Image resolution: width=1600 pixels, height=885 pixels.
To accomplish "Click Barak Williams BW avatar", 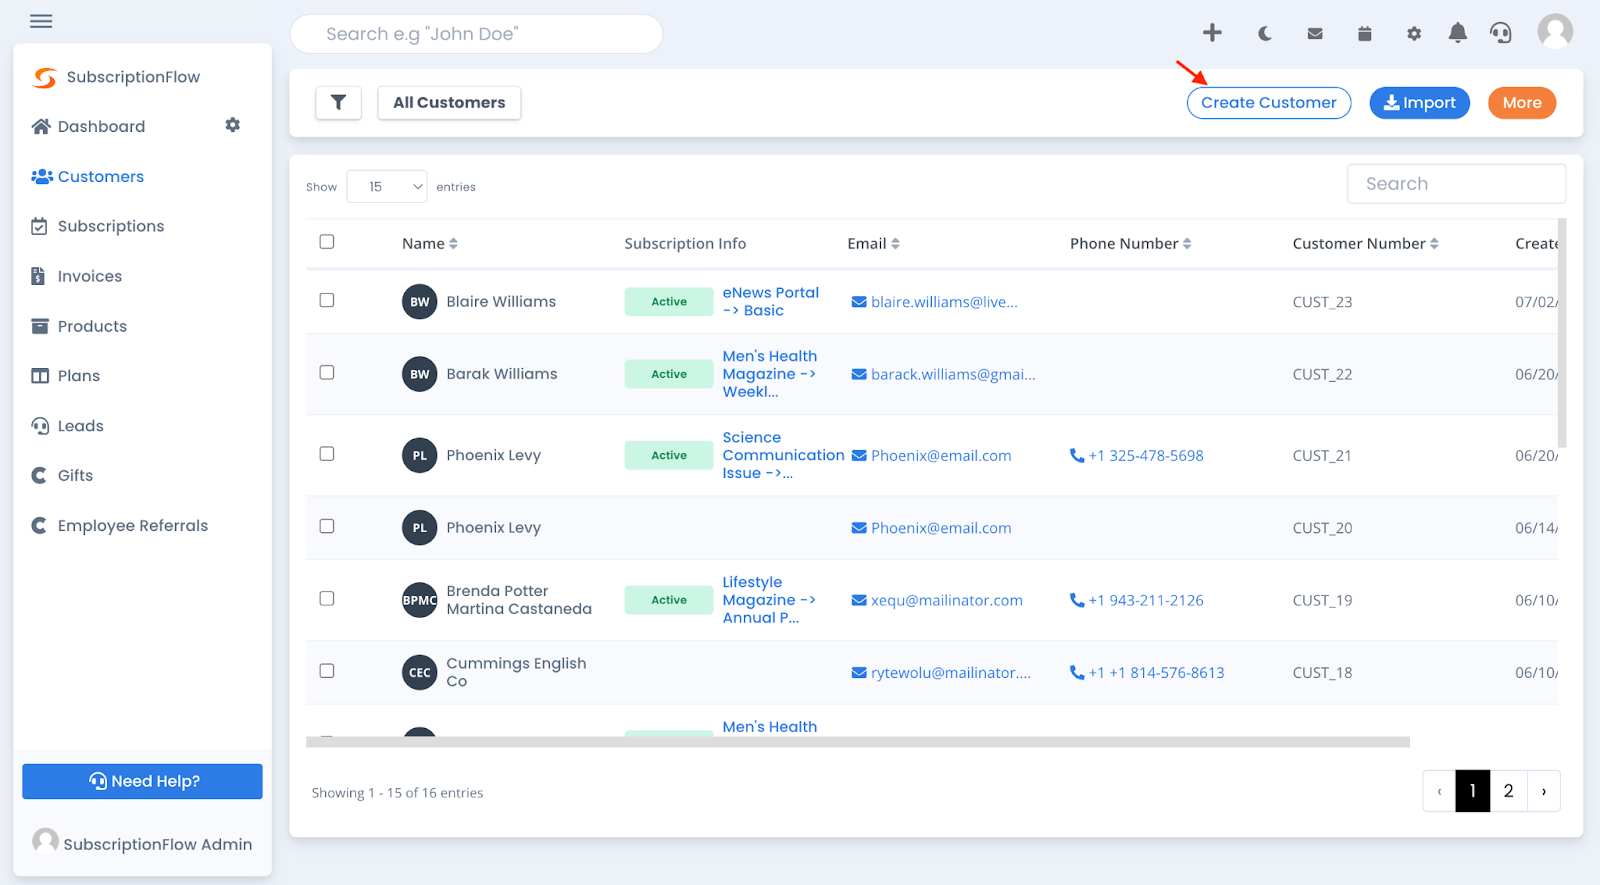I will click(420, 374).
